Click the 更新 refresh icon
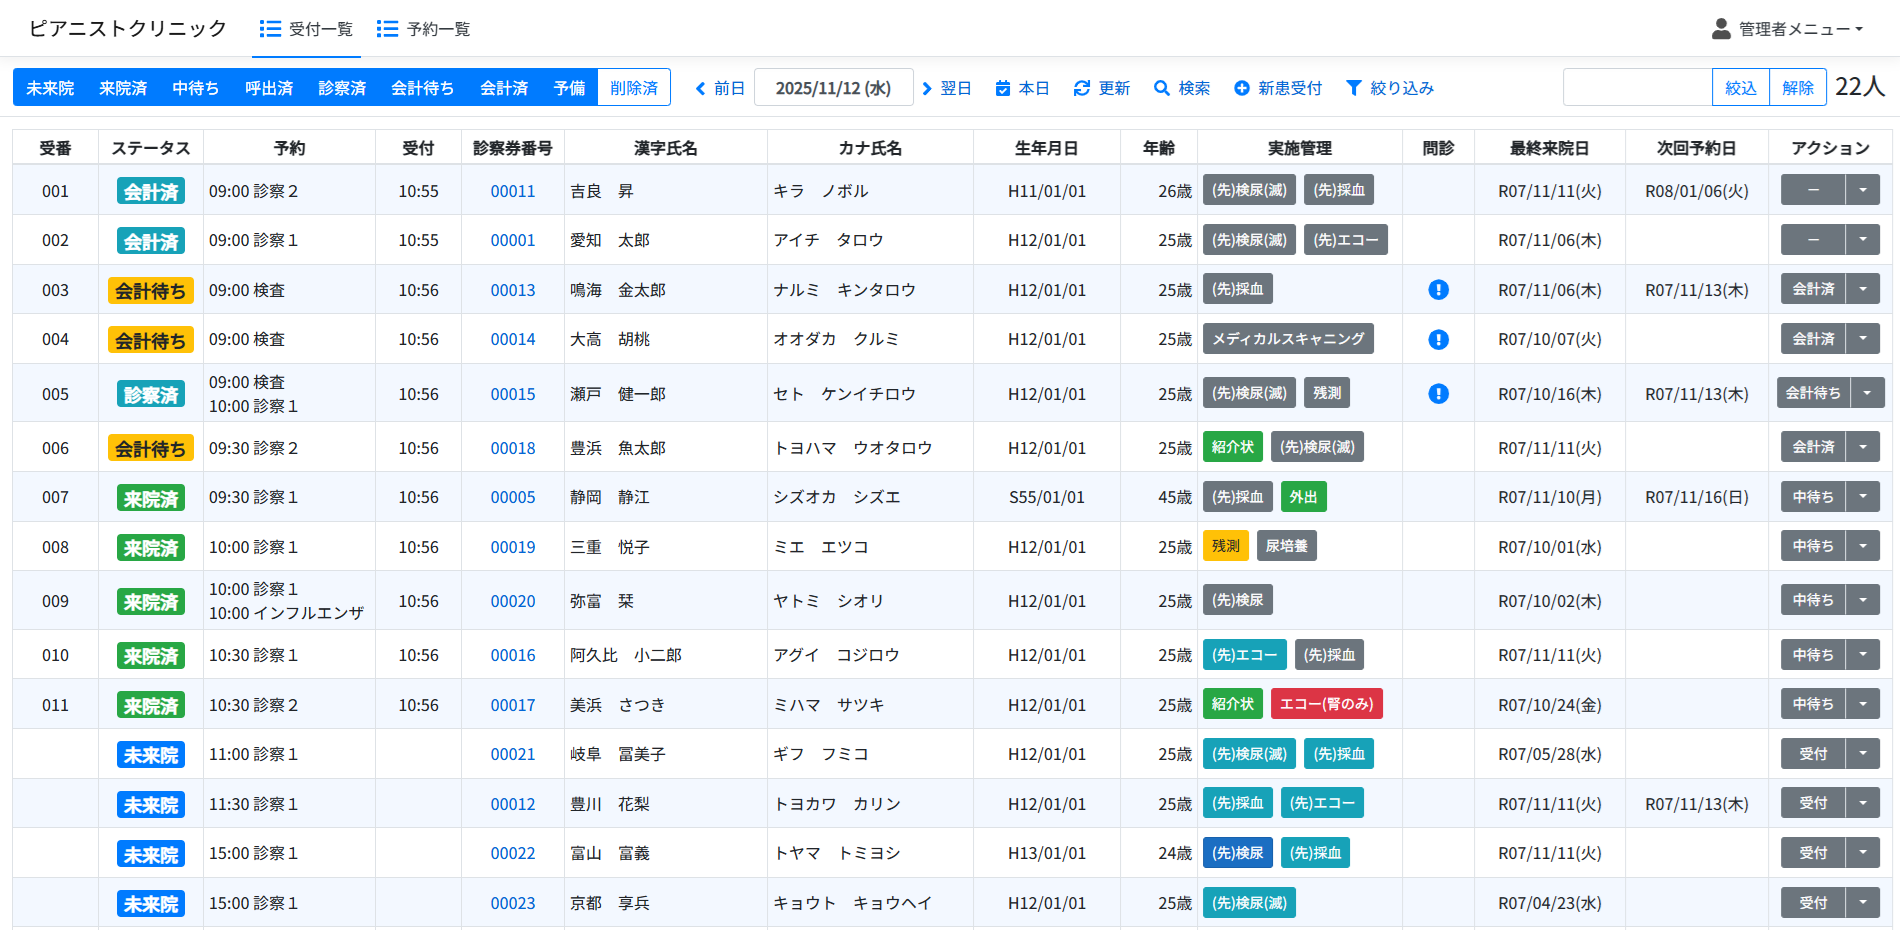This screenshot has width=1900, height=930. click(x=1082, y=88)
